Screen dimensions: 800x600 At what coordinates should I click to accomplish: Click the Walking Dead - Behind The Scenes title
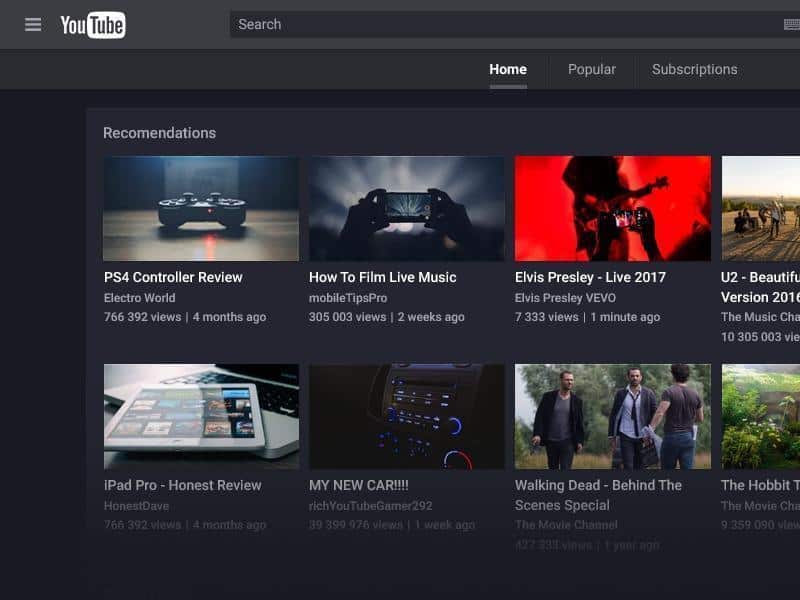[598, 495]
